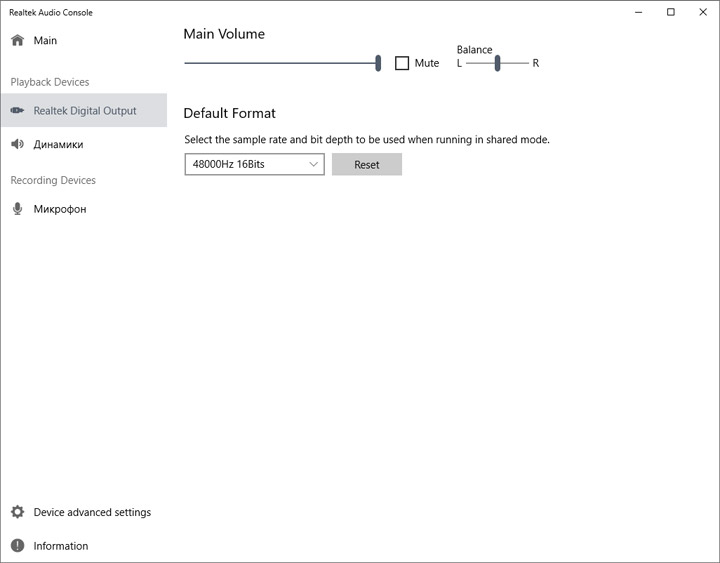Click the Микрофон microphone icon
Screen dimensions: 720x563
pyautogui.click(x=17, y=209)
